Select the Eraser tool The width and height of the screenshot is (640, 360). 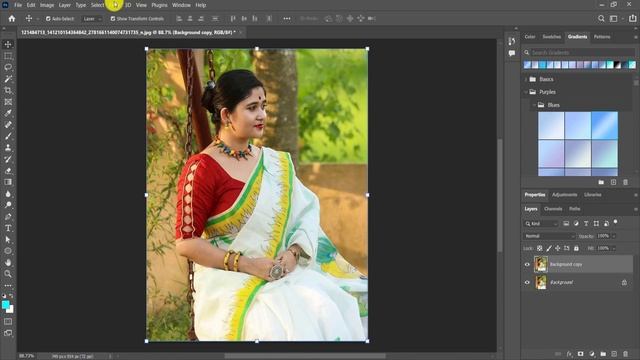point(8,171)
